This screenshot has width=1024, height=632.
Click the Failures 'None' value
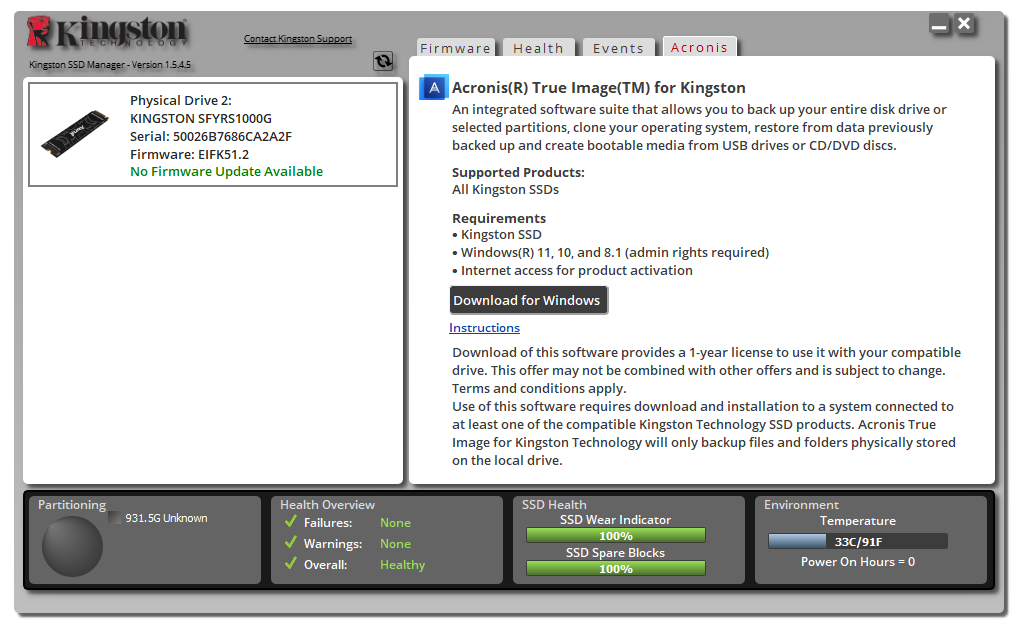(395, 523)
